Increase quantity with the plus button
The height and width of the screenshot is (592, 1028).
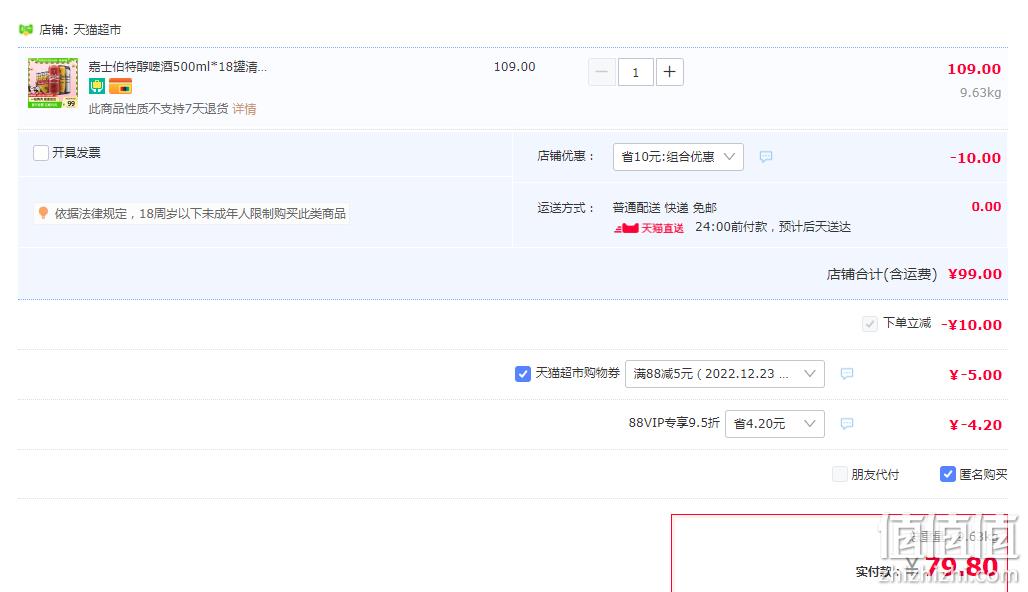[x=669, y=71]
